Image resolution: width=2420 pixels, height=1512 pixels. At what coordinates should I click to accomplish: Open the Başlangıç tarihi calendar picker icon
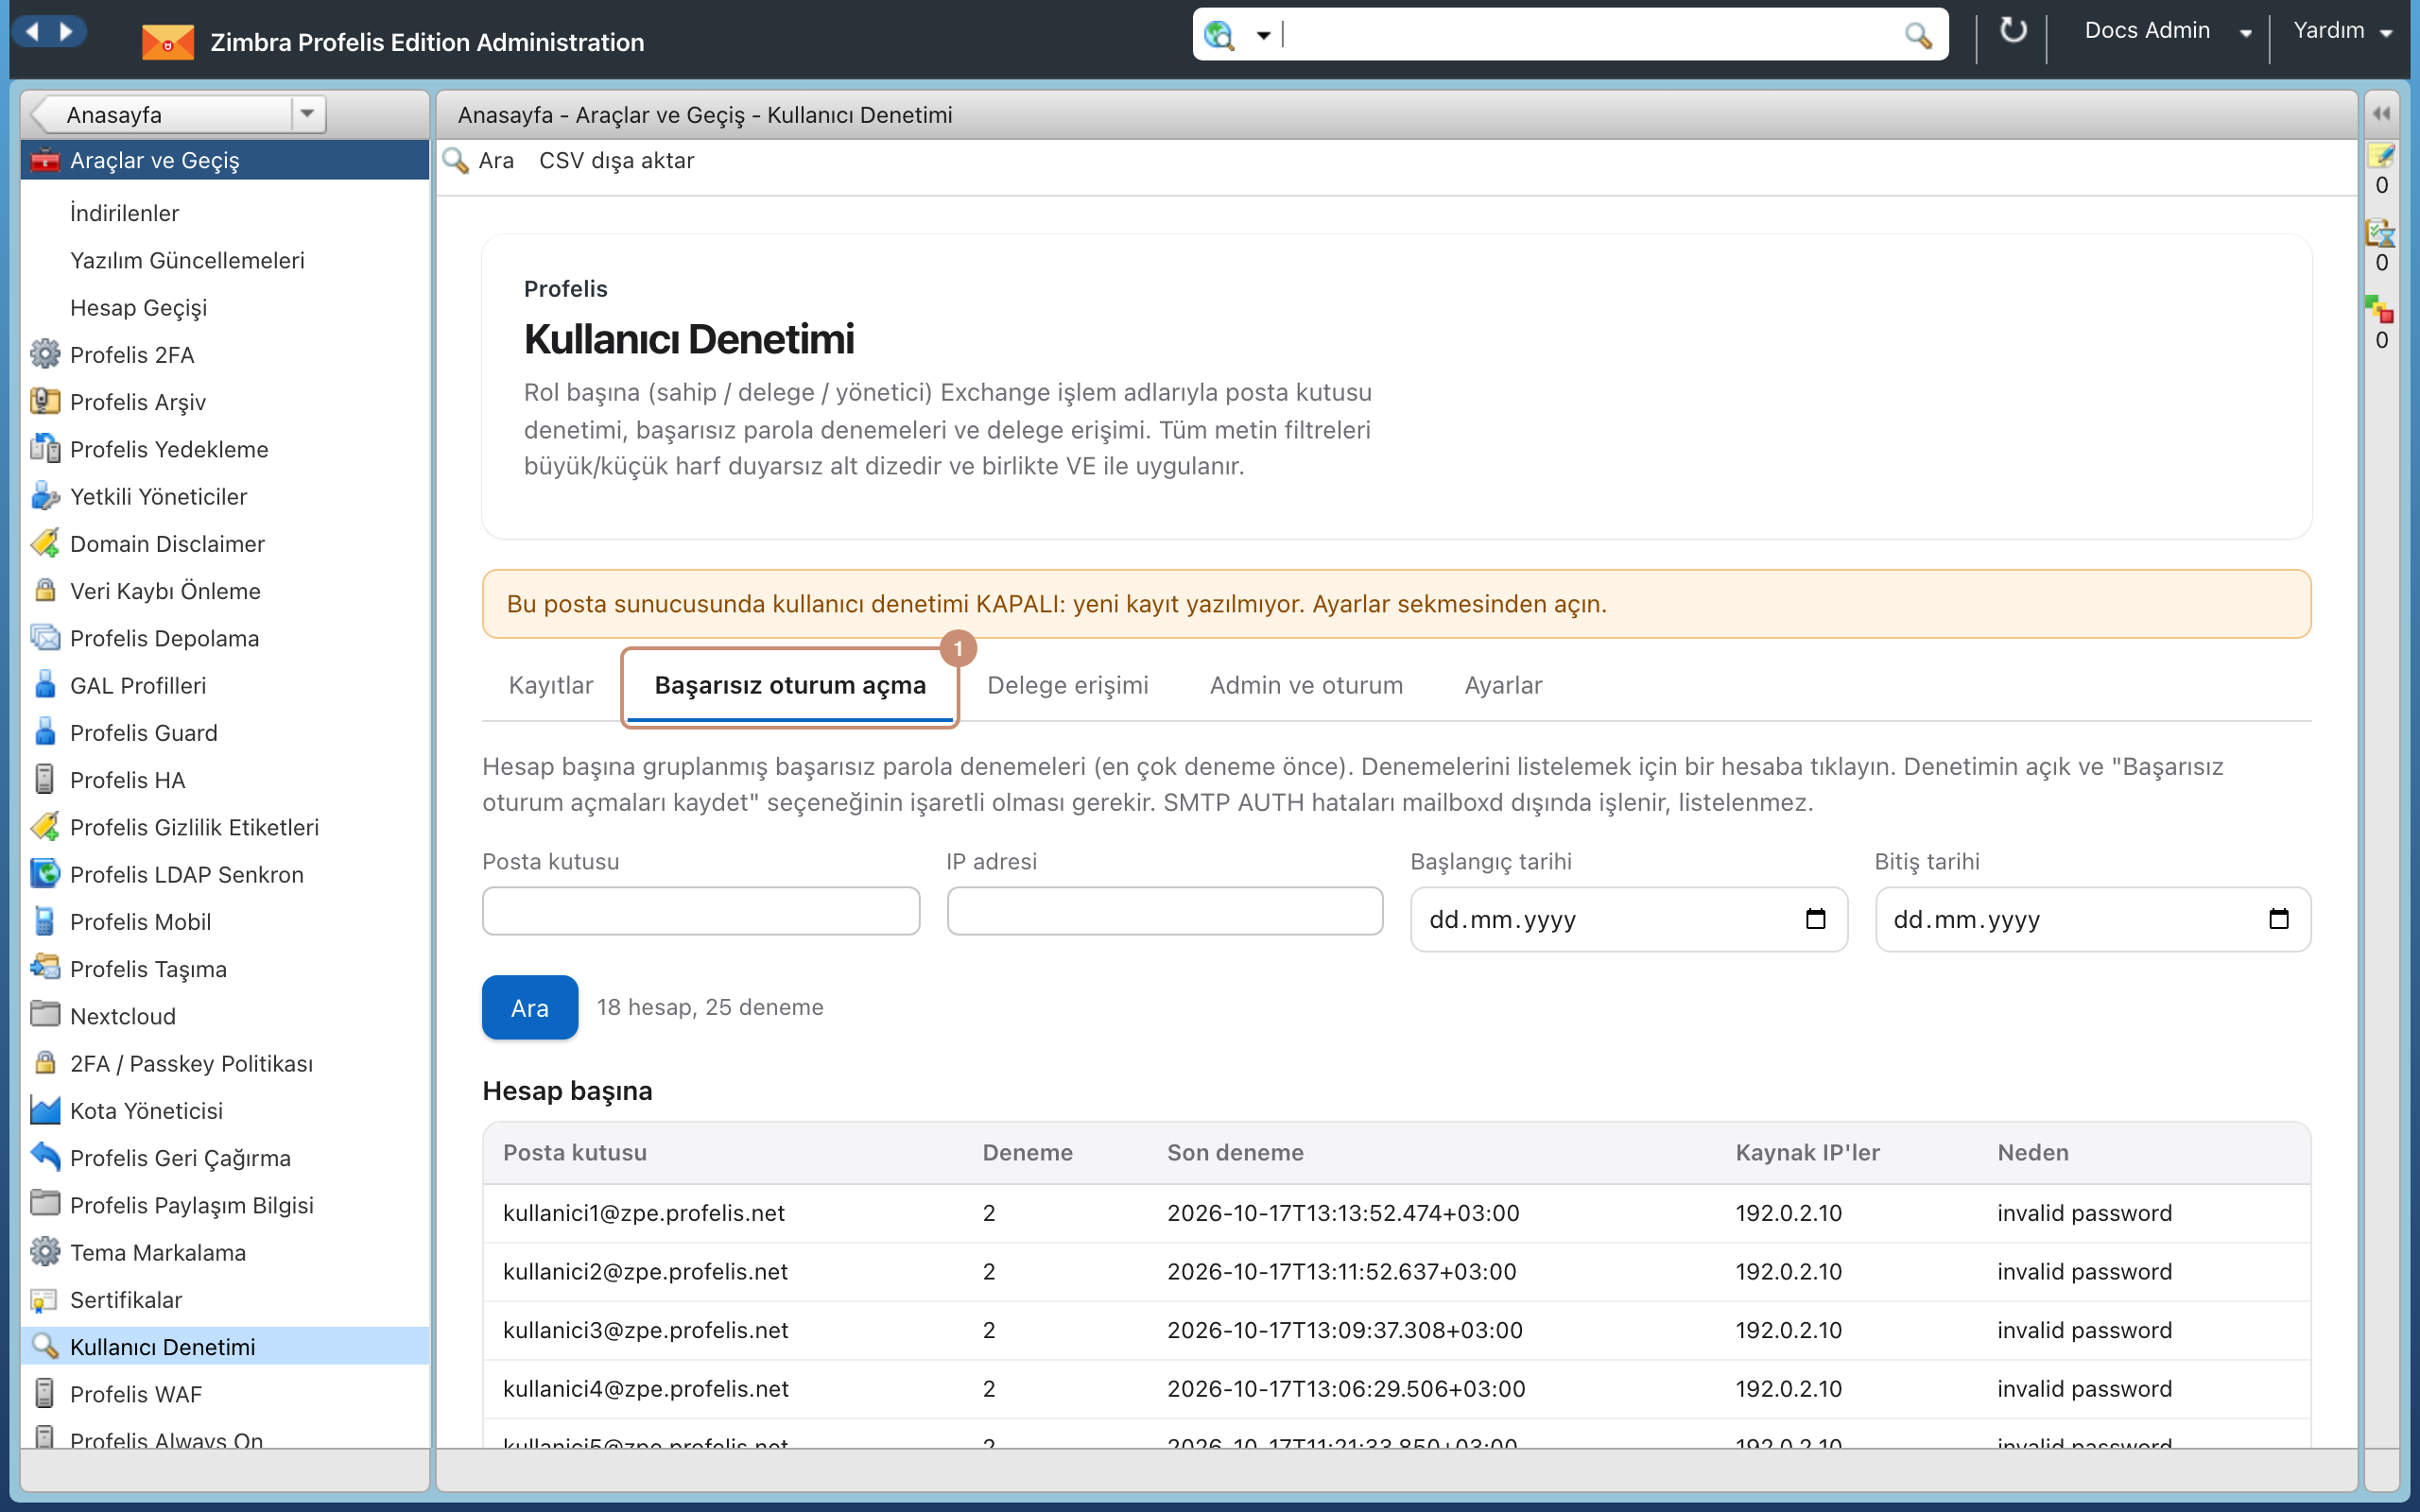[1815, 919]
